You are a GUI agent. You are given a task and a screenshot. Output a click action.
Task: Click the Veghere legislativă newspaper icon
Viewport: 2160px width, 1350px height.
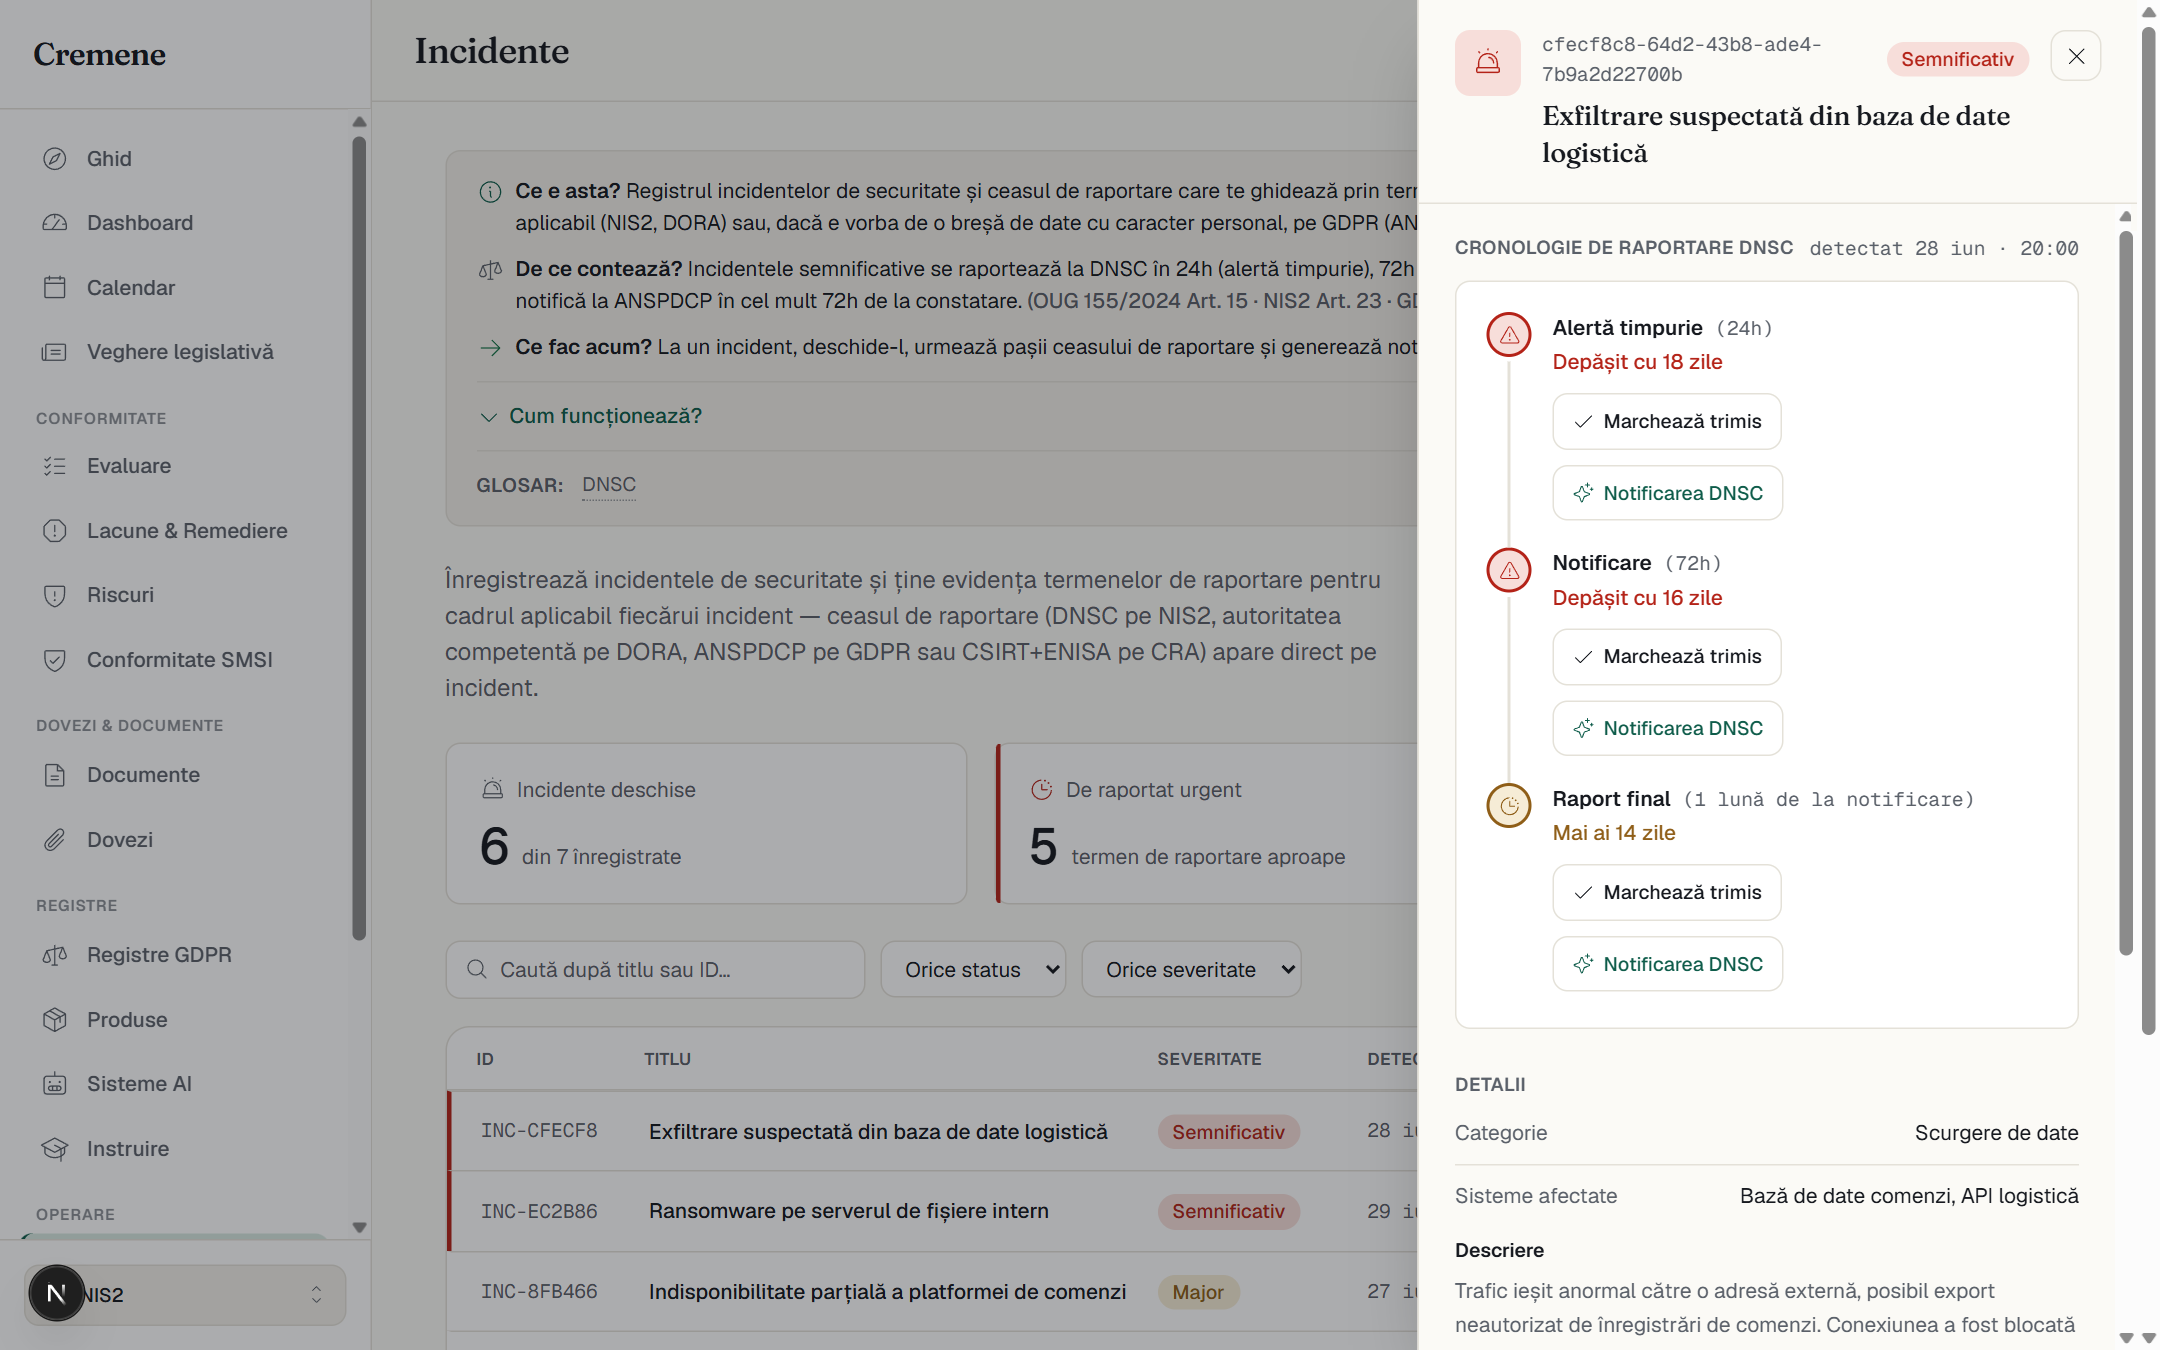(55, 352)
